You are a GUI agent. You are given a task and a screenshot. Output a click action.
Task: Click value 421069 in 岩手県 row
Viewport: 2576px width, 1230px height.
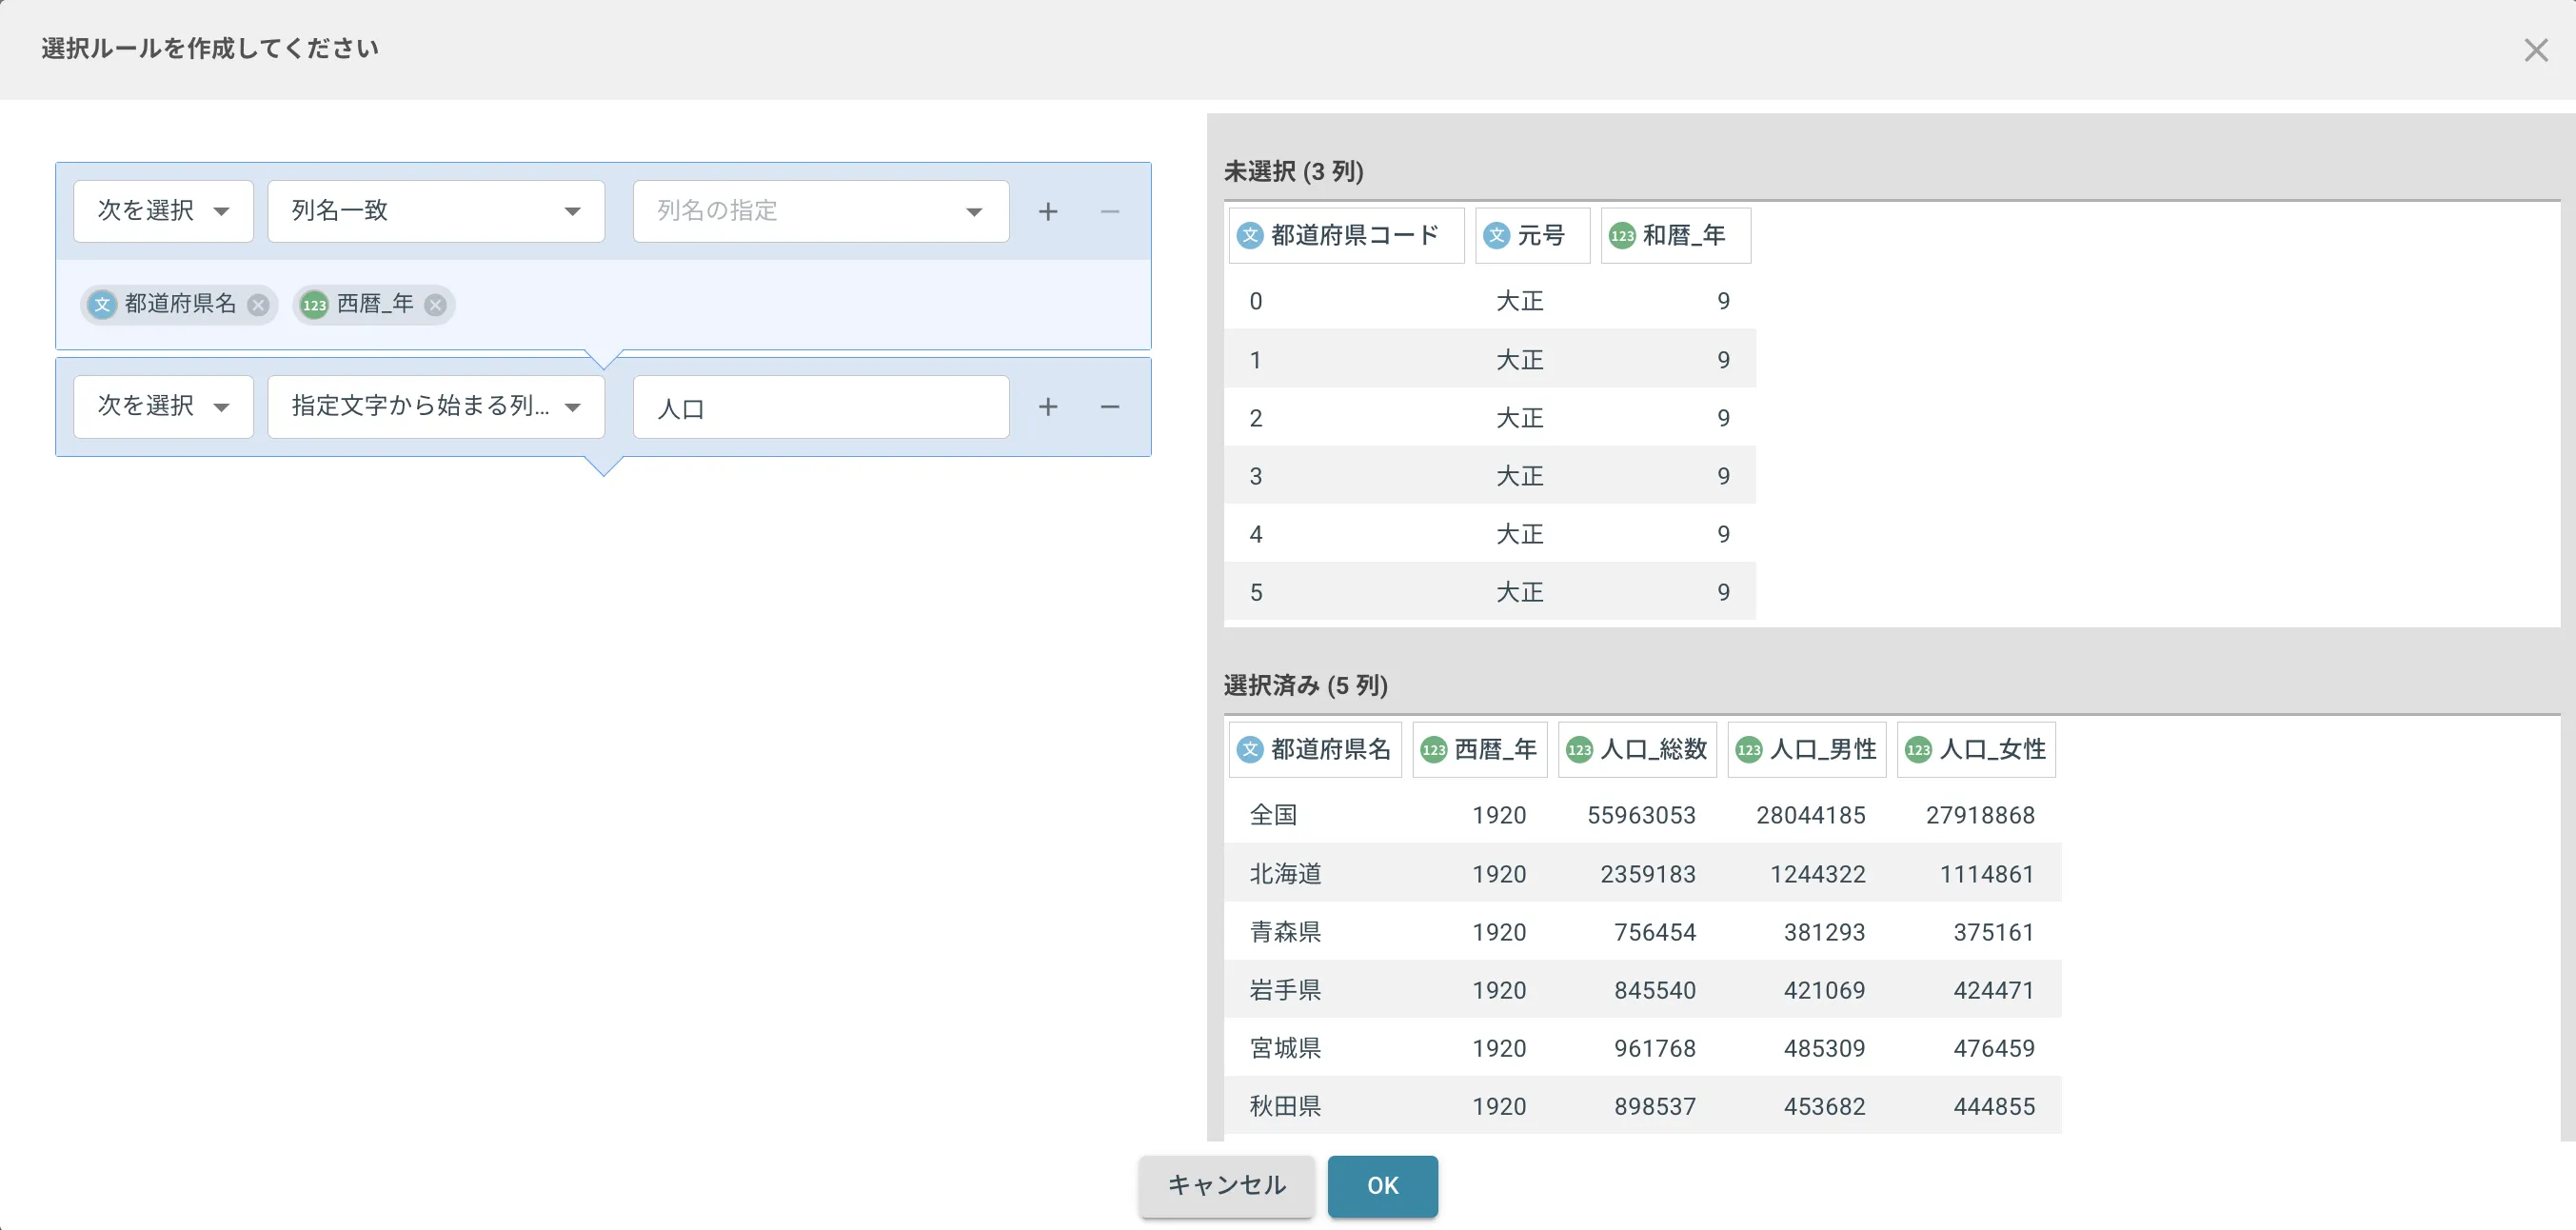1824,990
